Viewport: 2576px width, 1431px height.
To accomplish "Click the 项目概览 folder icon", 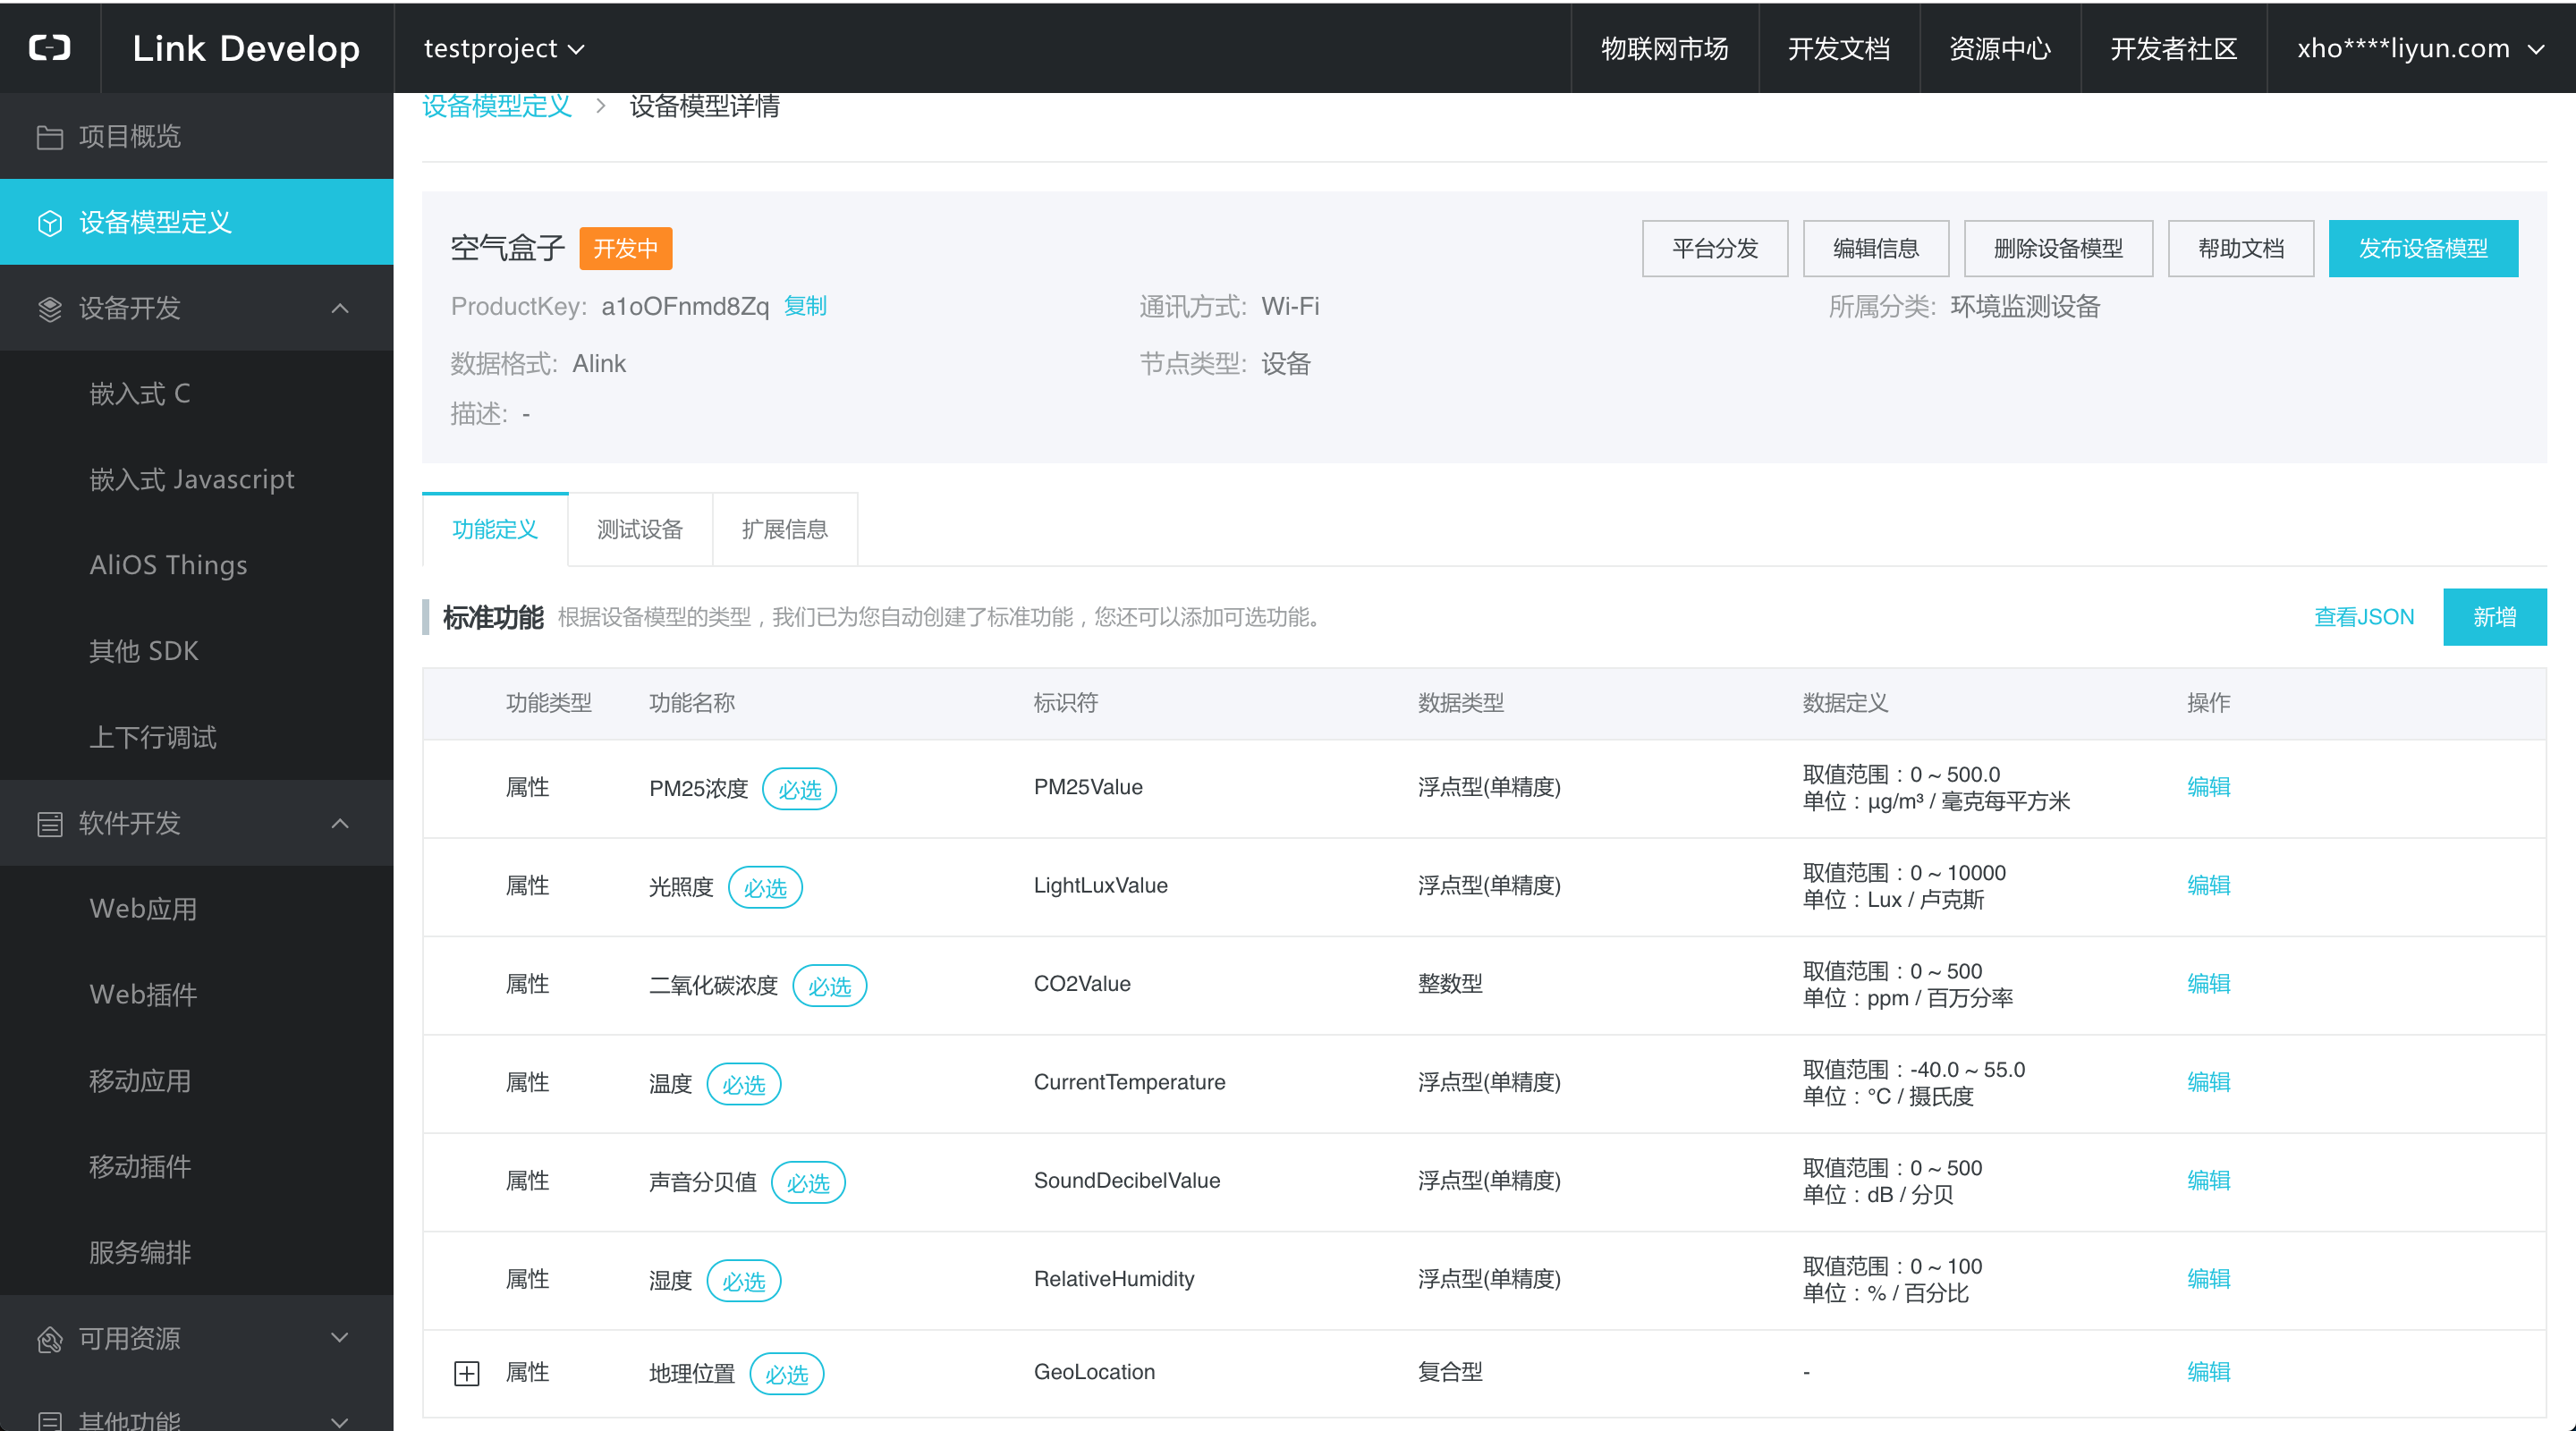I will (50, 137).
